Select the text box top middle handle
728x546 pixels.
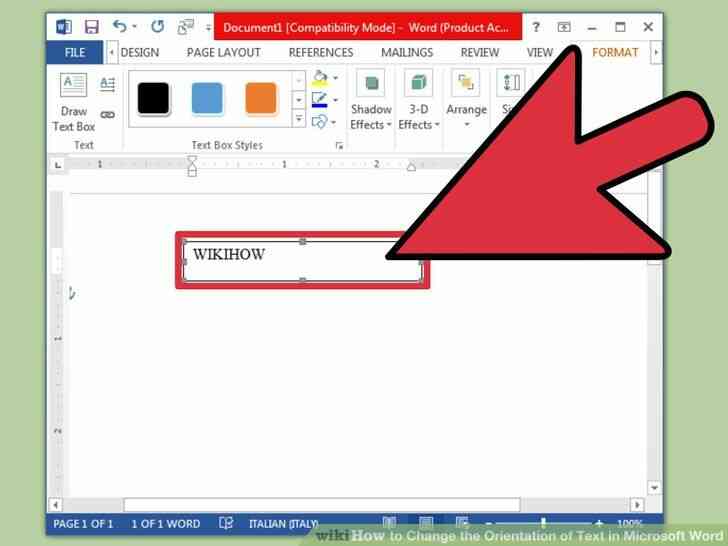[303, 241]
